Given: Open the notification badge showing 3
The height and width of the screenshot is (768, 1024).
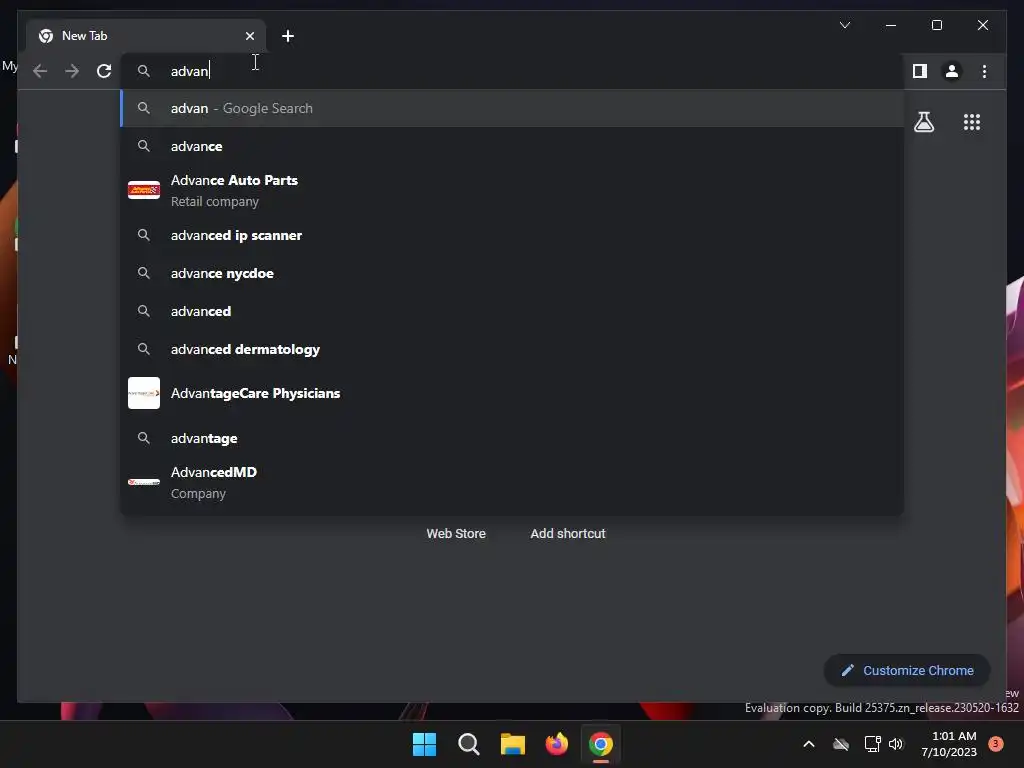Looking at the screenshot, I should tap(995, 744).
